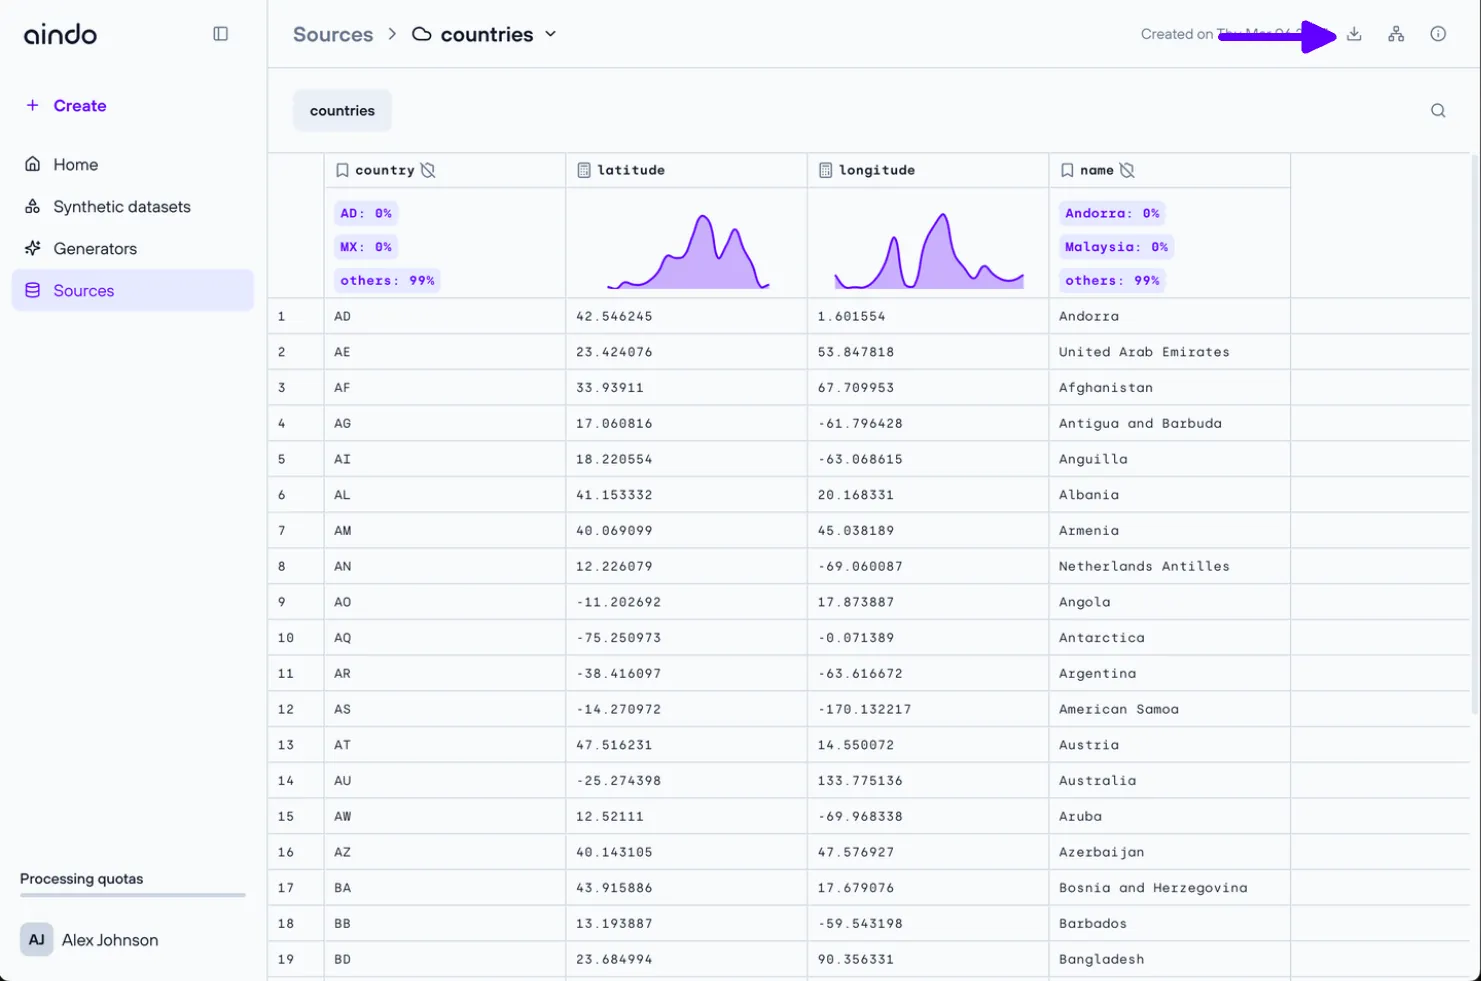Open the relationship diagram icon

(1396, 34)
